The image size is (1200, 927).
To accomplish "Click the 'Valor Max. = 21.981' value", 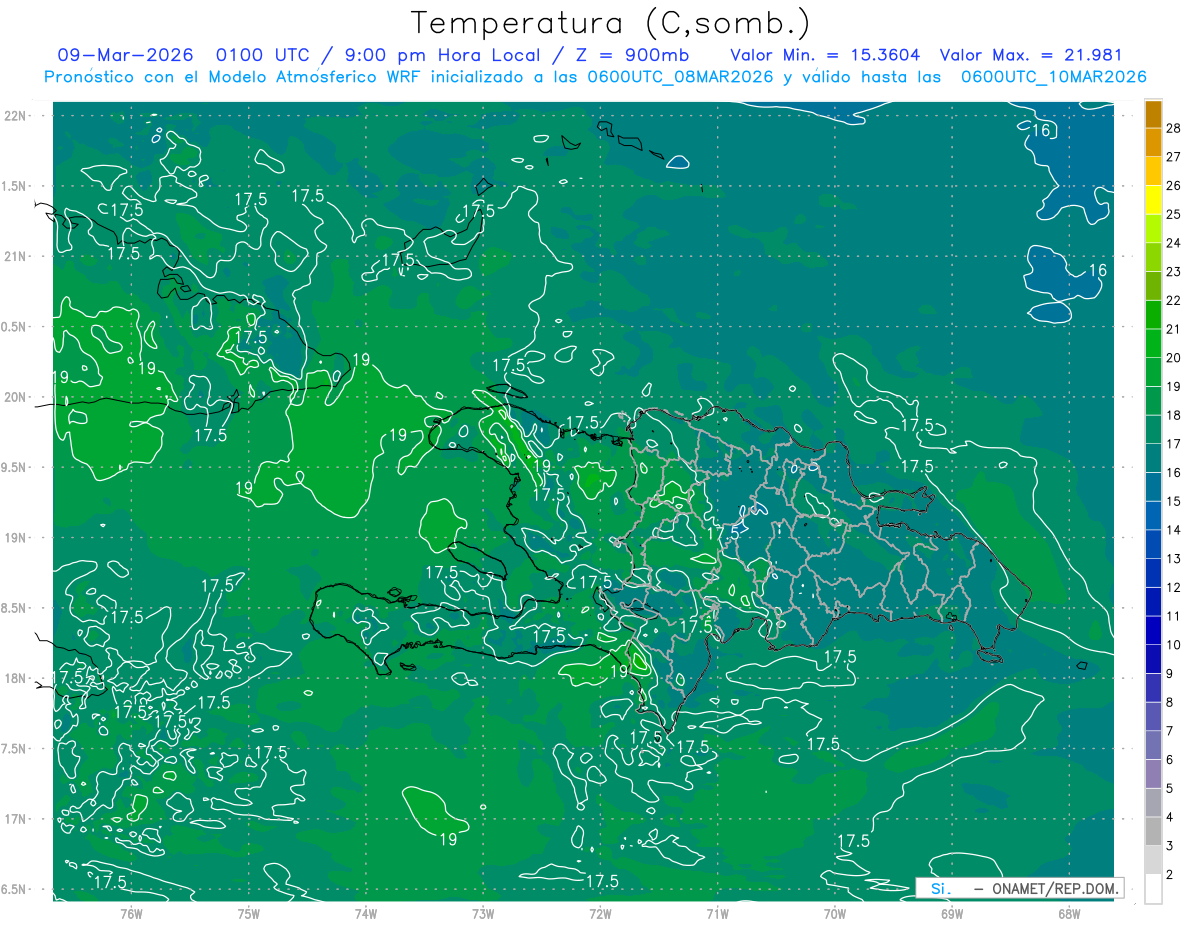I will tap(1032, 55).
